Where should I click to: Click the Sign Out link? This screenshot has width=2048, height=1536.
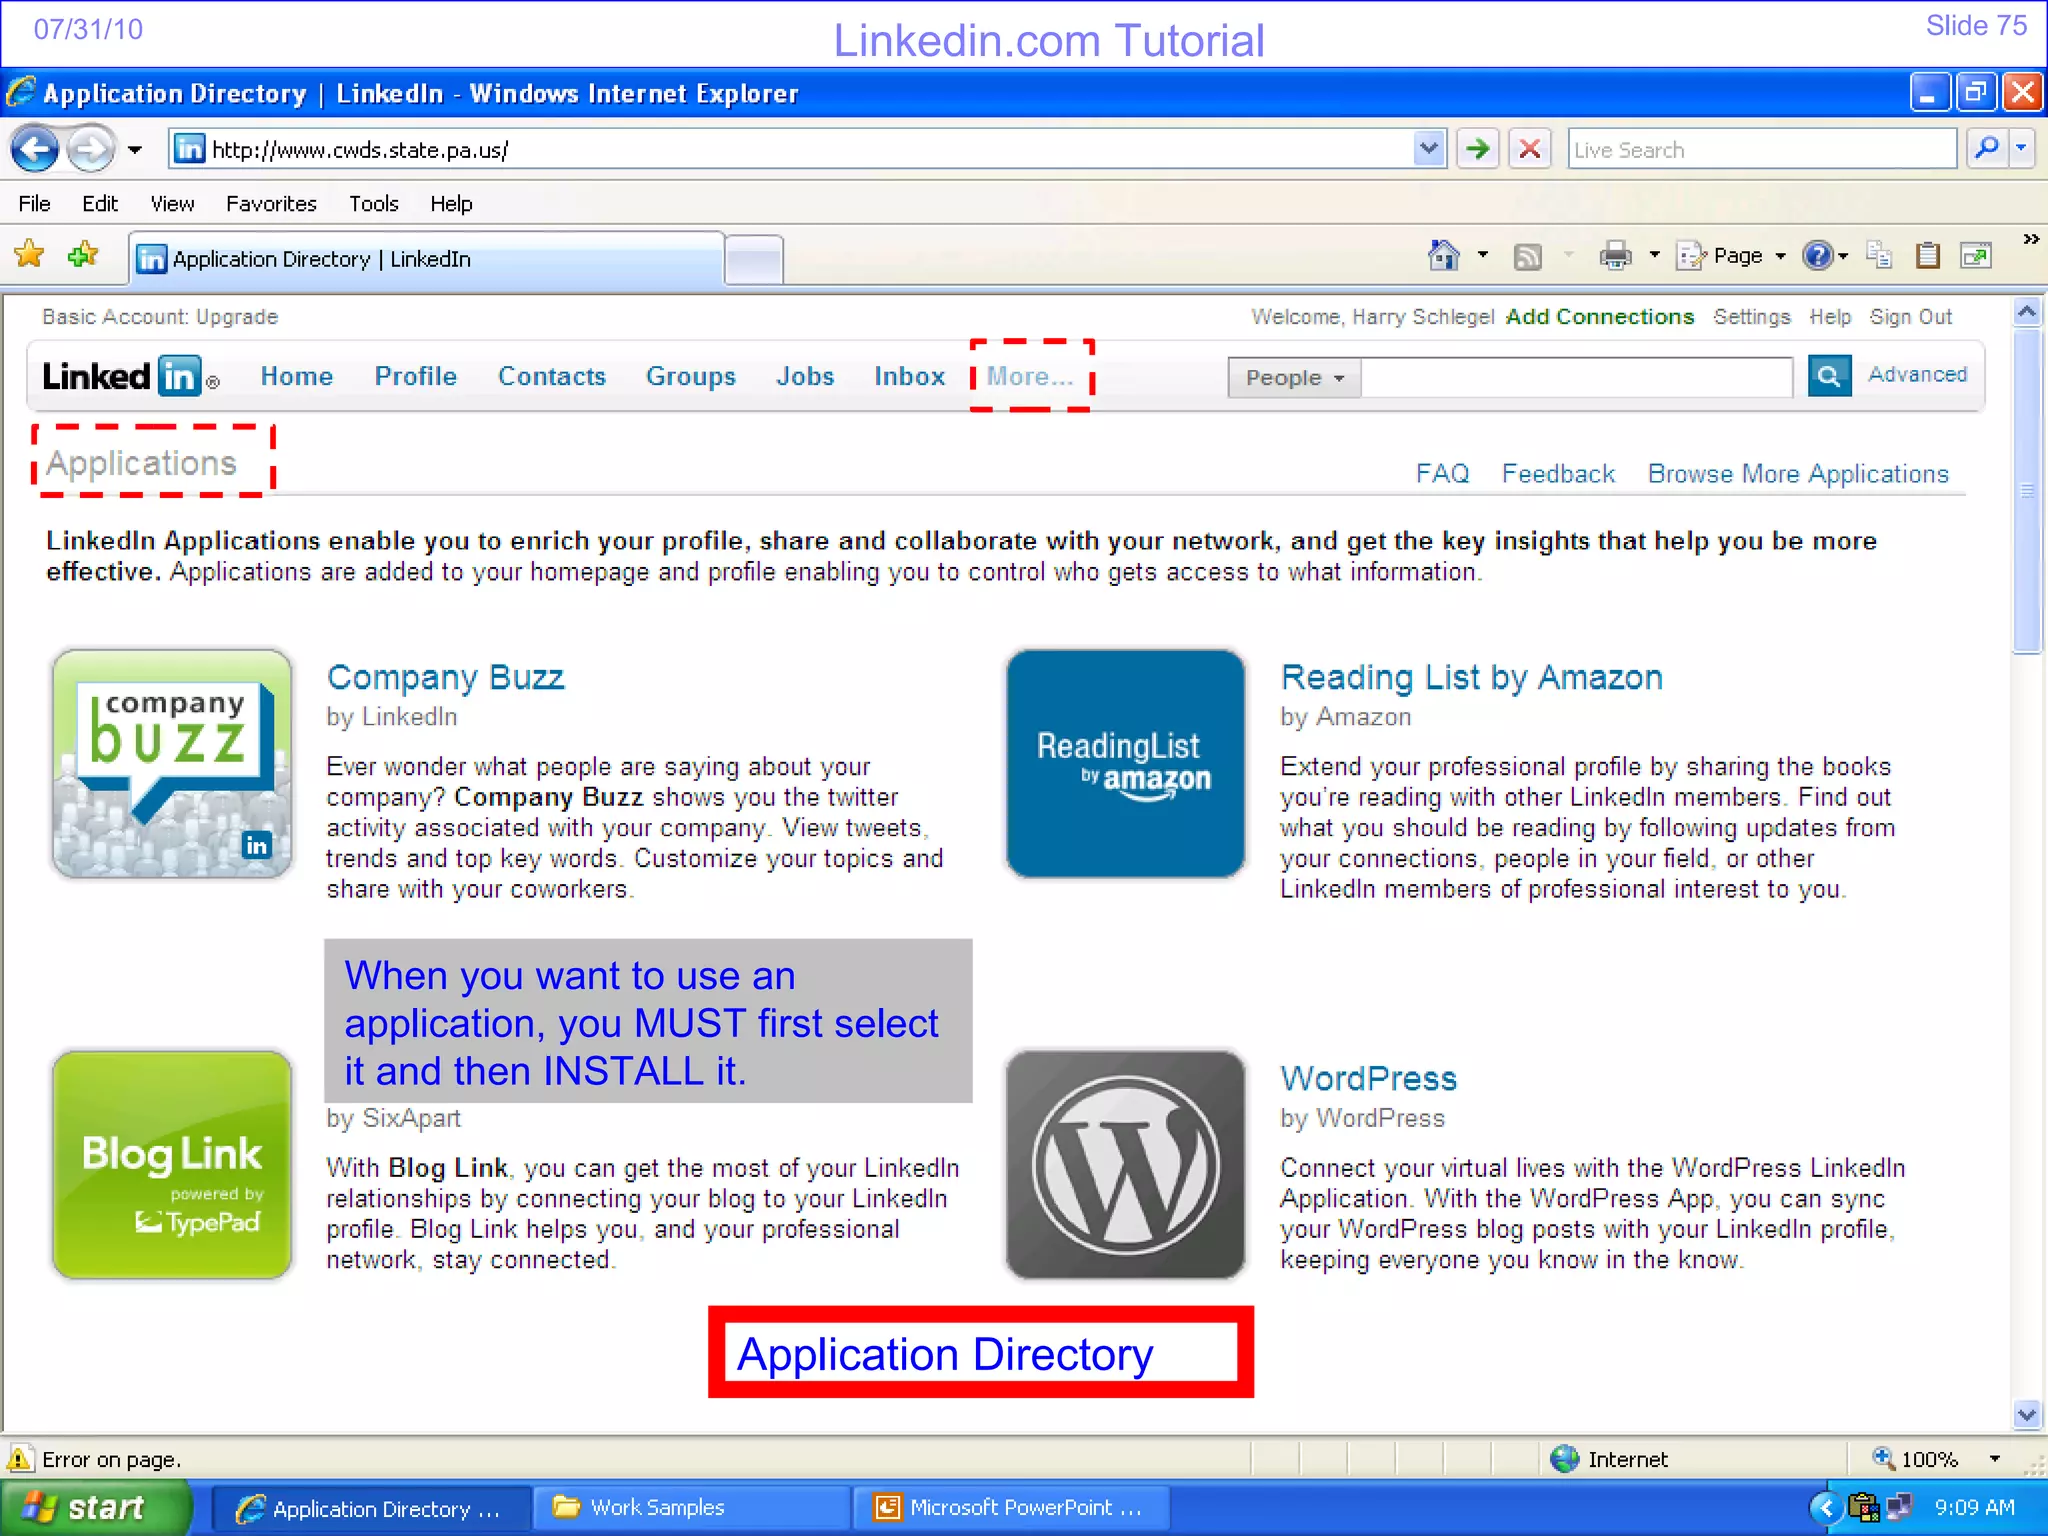pos(1911,317)
